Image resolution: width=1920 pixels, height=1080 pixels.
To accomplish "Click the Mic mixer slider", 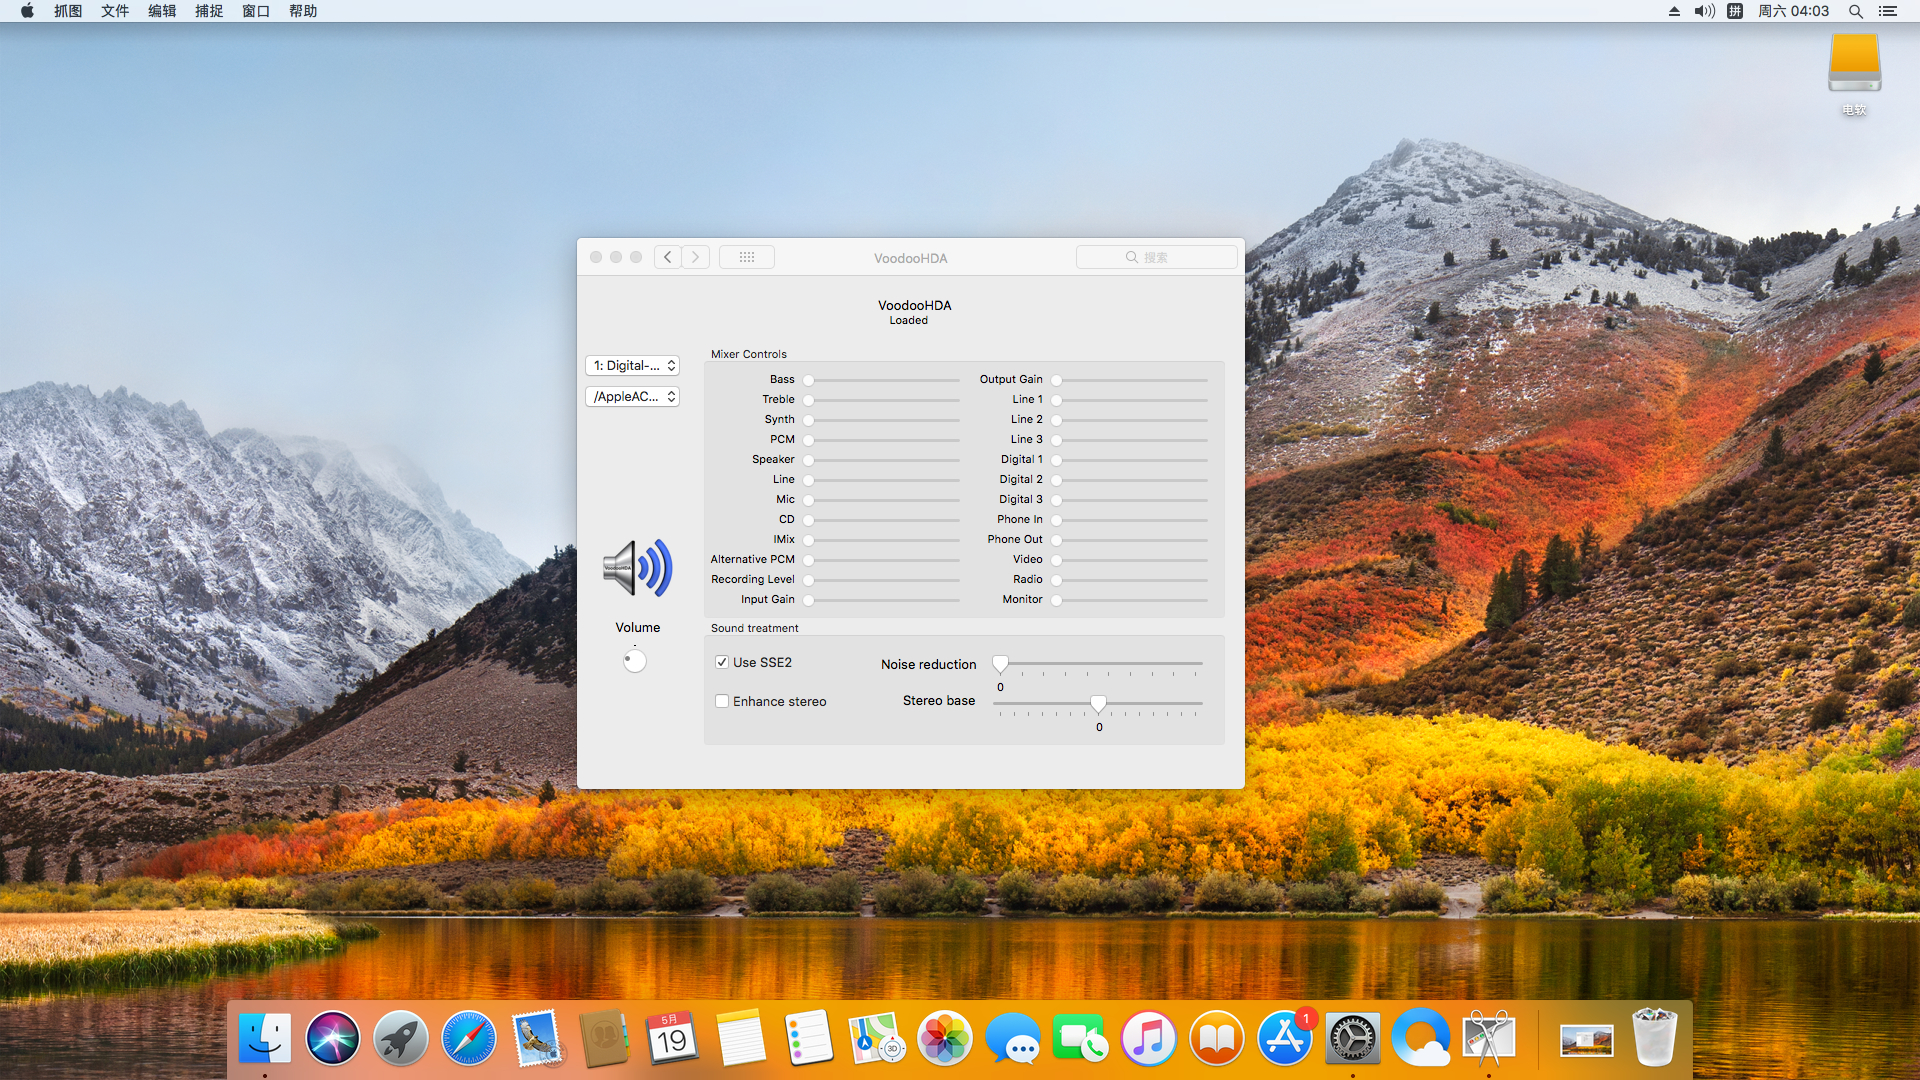I will (881, 500).
